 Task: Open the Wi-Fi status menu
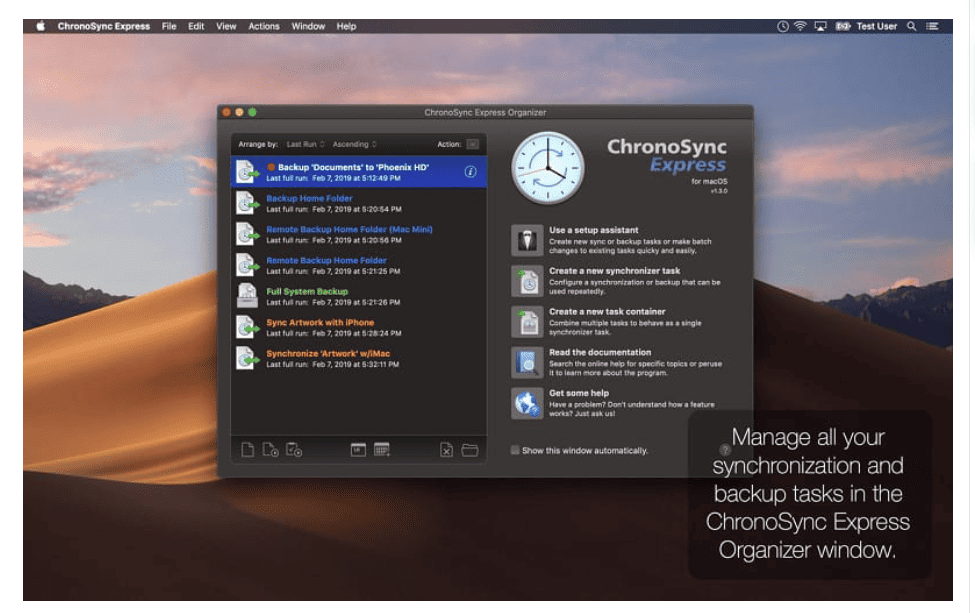(800, 26)
